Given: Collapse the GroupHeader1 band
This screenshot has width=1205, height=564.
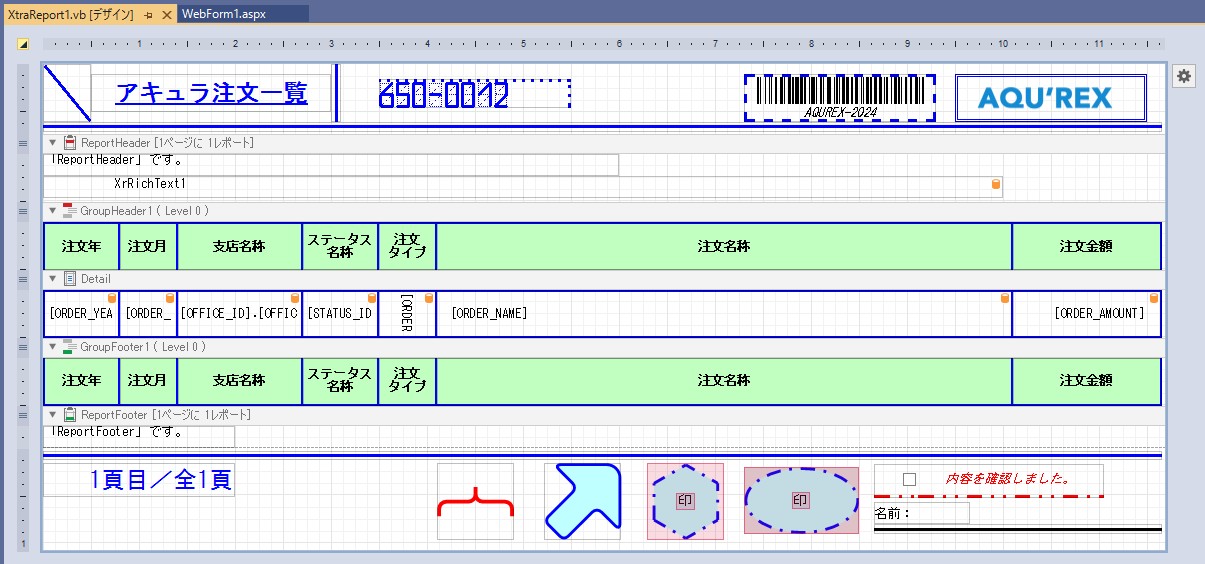Looking at the screenshot, I should tap(53, 211).
